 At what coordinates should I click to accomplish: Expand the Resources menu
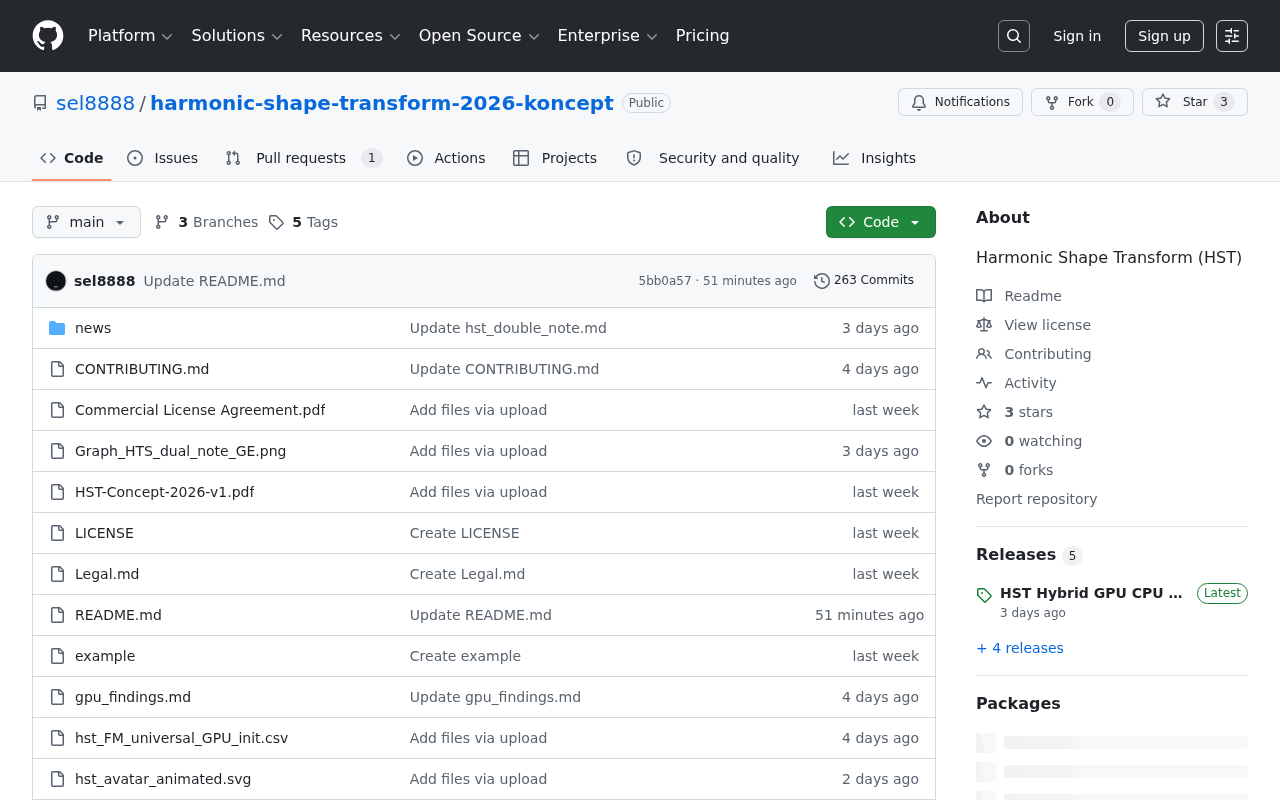[x=350, y=36]
